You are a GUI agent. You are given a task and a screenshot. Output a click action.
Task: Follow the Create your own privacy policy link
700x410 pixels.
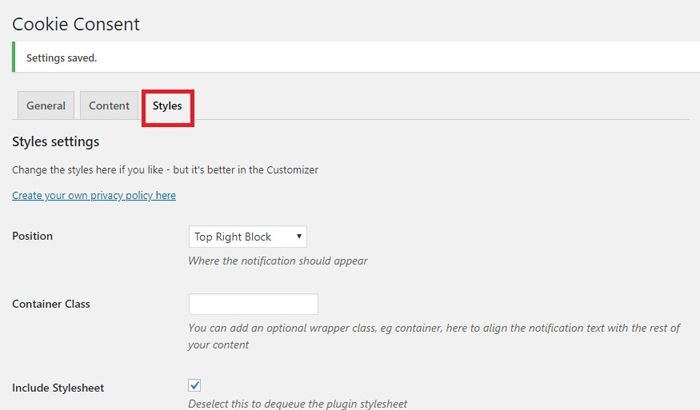coord(94,196)
